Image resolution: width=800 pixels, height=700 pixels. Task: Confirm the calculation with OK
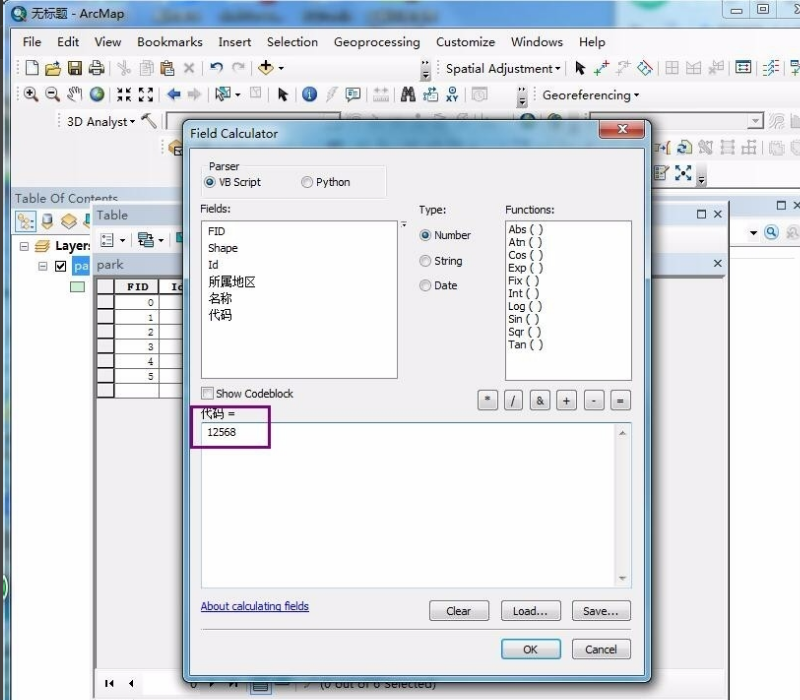tap(531, 649)
